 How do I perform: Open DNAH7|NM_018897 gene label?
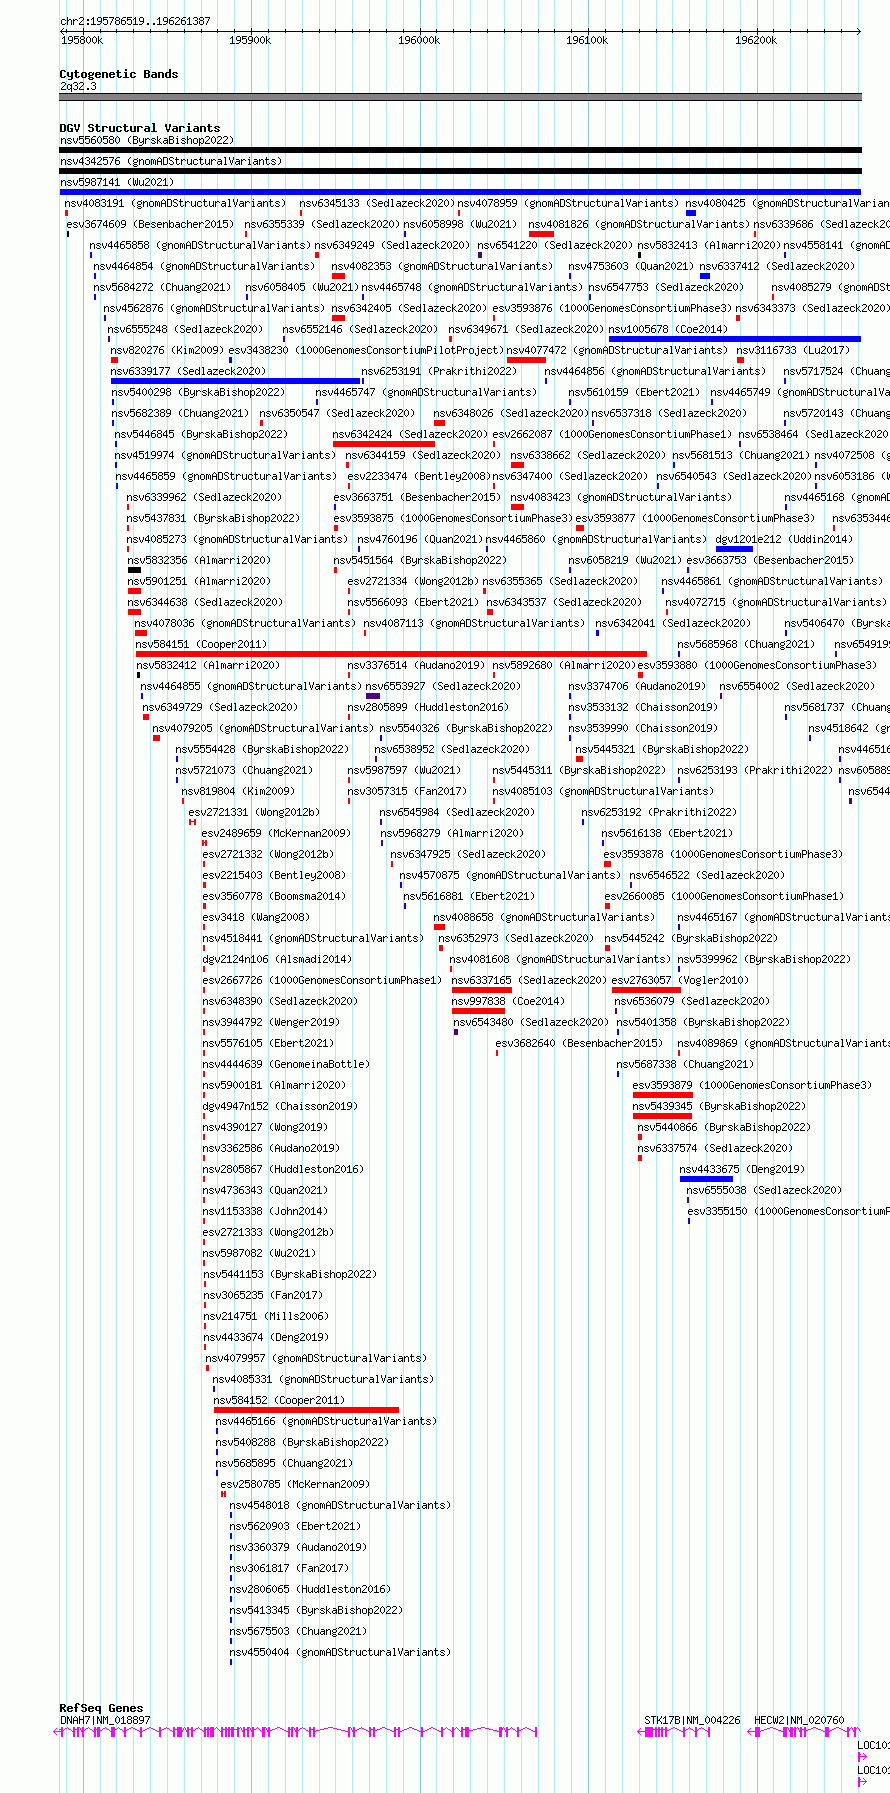coord(105,1721)
